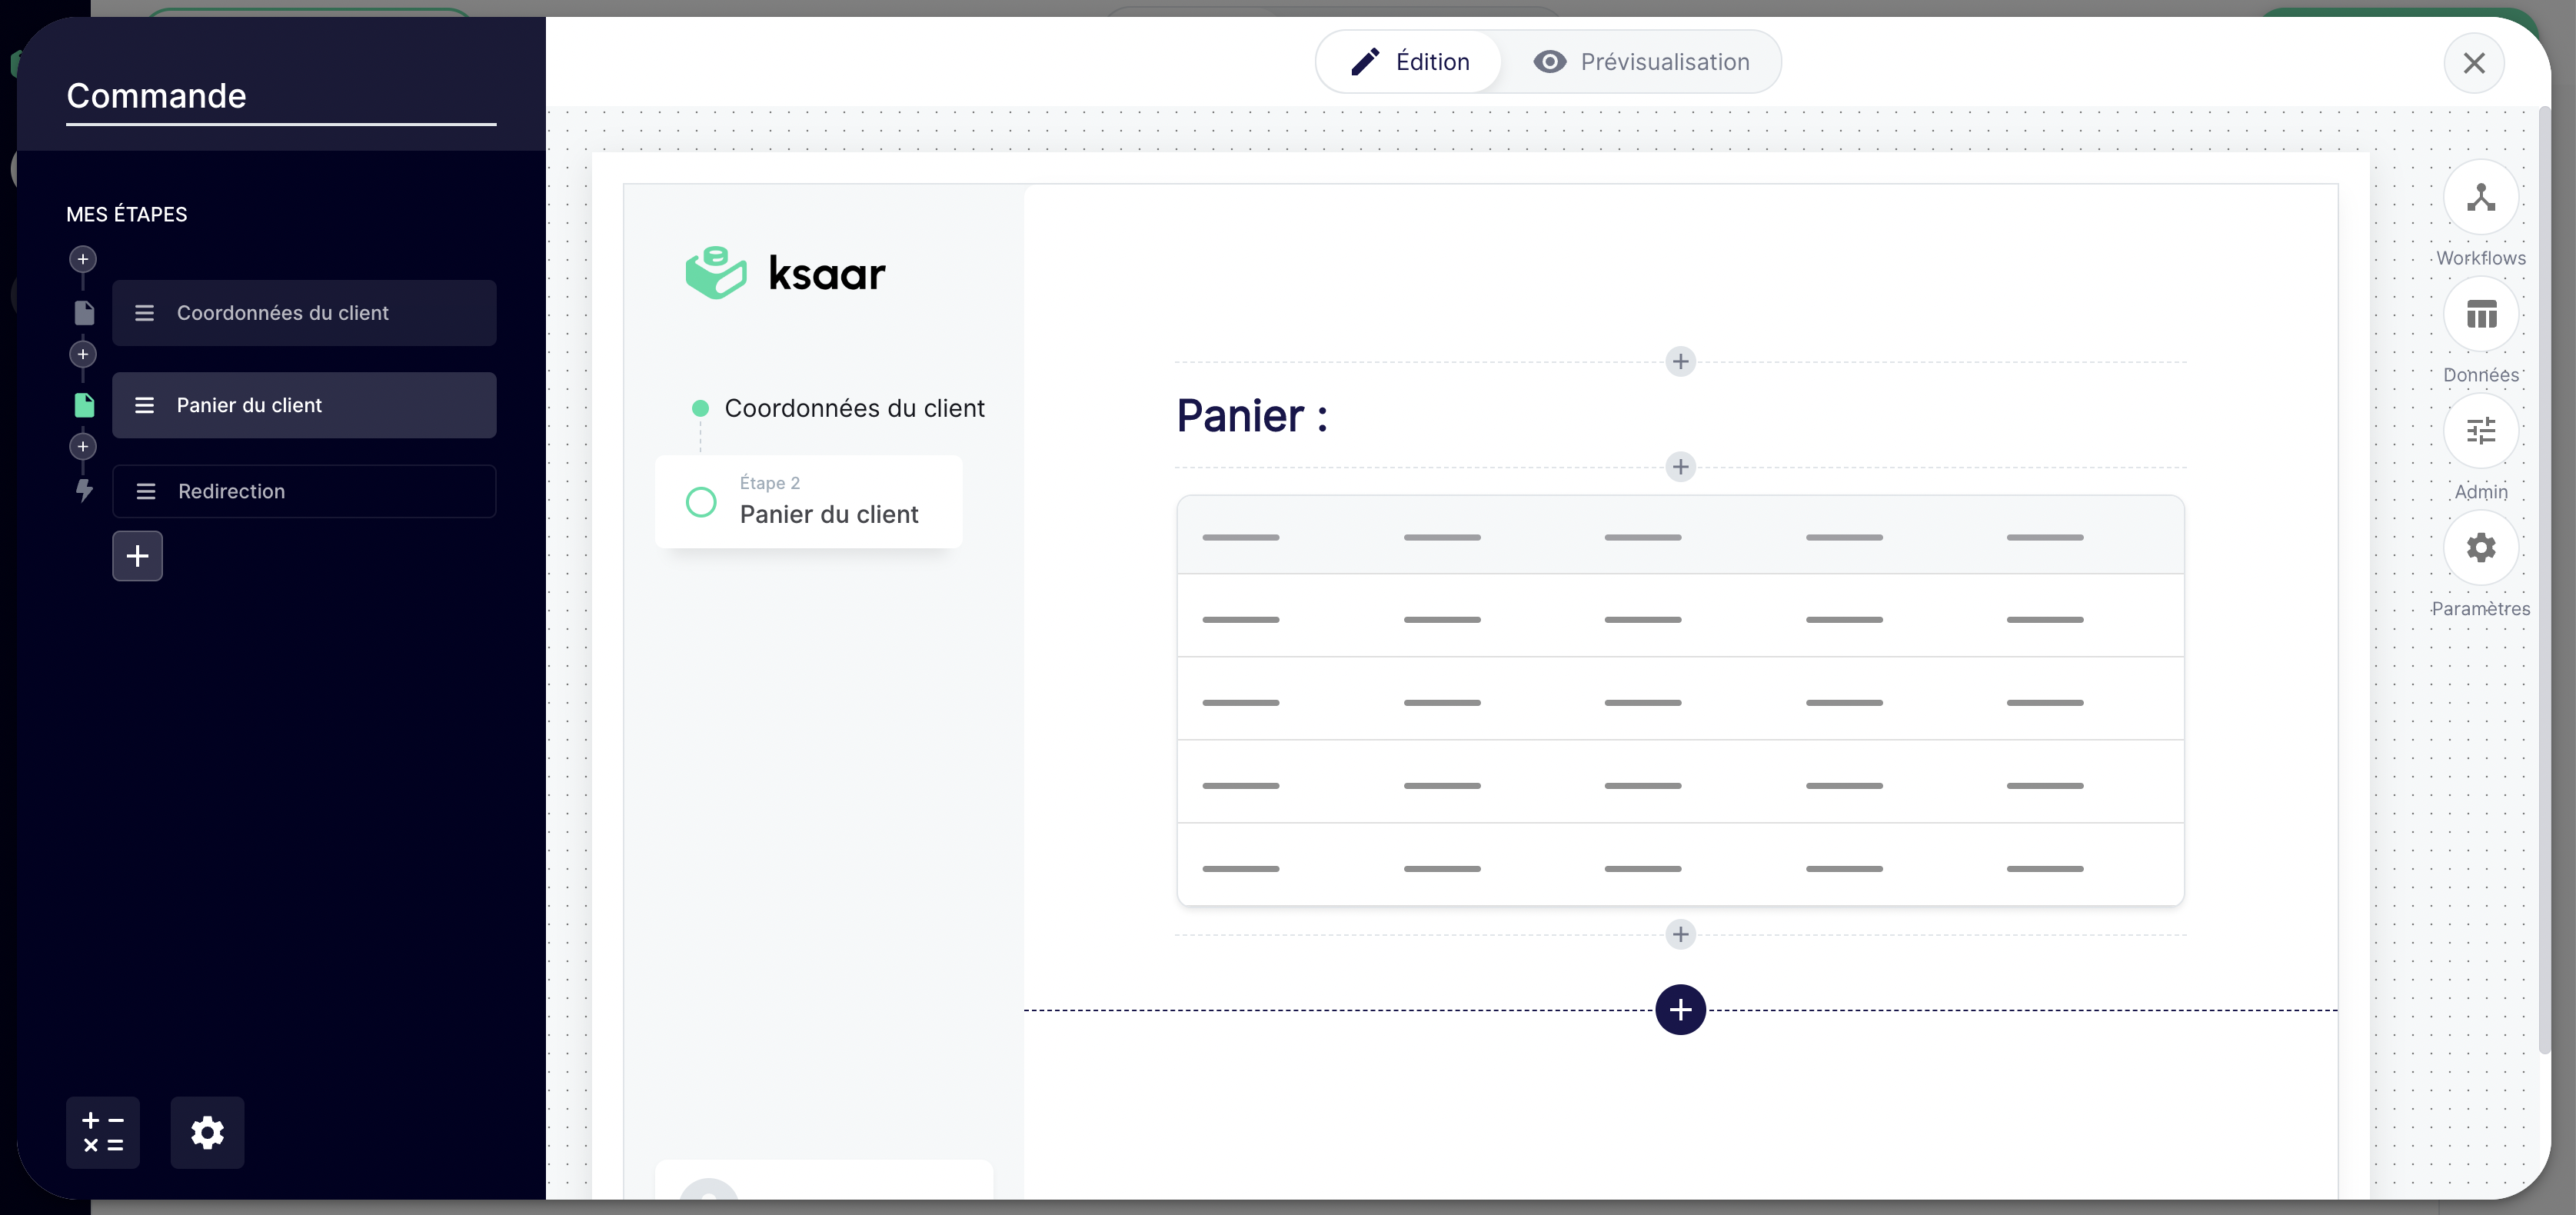The image size is (2576, 1215).
Task: Click green page icon beside Panier du client
Action: pyautogui.click(x=84, y=405)
